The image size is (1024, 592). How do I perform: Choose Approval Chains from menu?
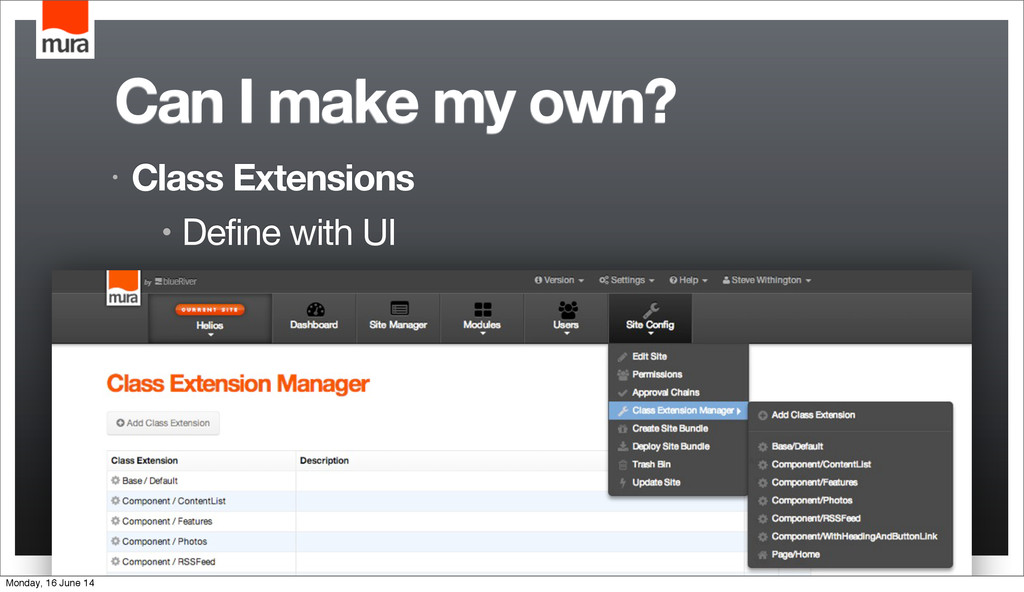tap(679, 393)
